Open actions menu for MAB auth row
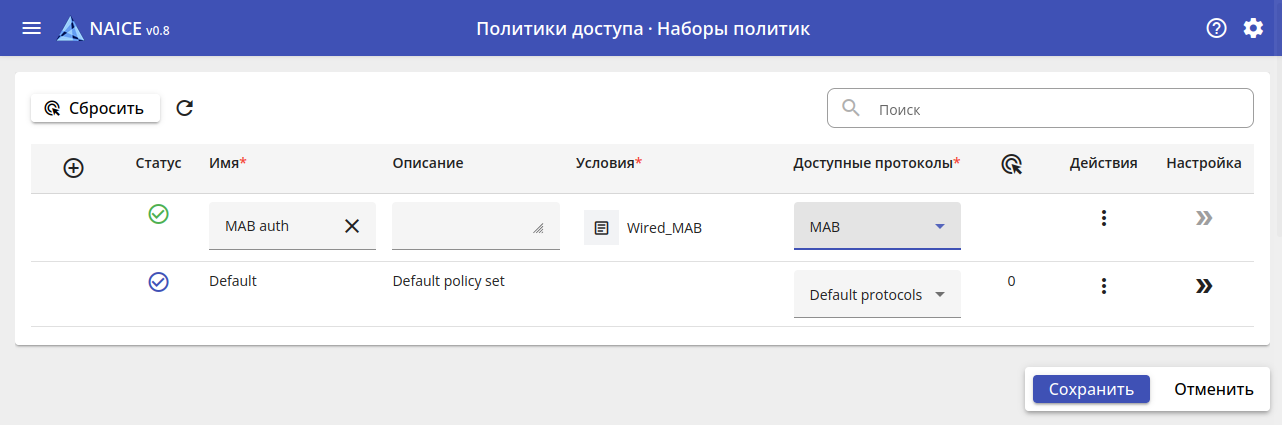 coord(1103,218)
